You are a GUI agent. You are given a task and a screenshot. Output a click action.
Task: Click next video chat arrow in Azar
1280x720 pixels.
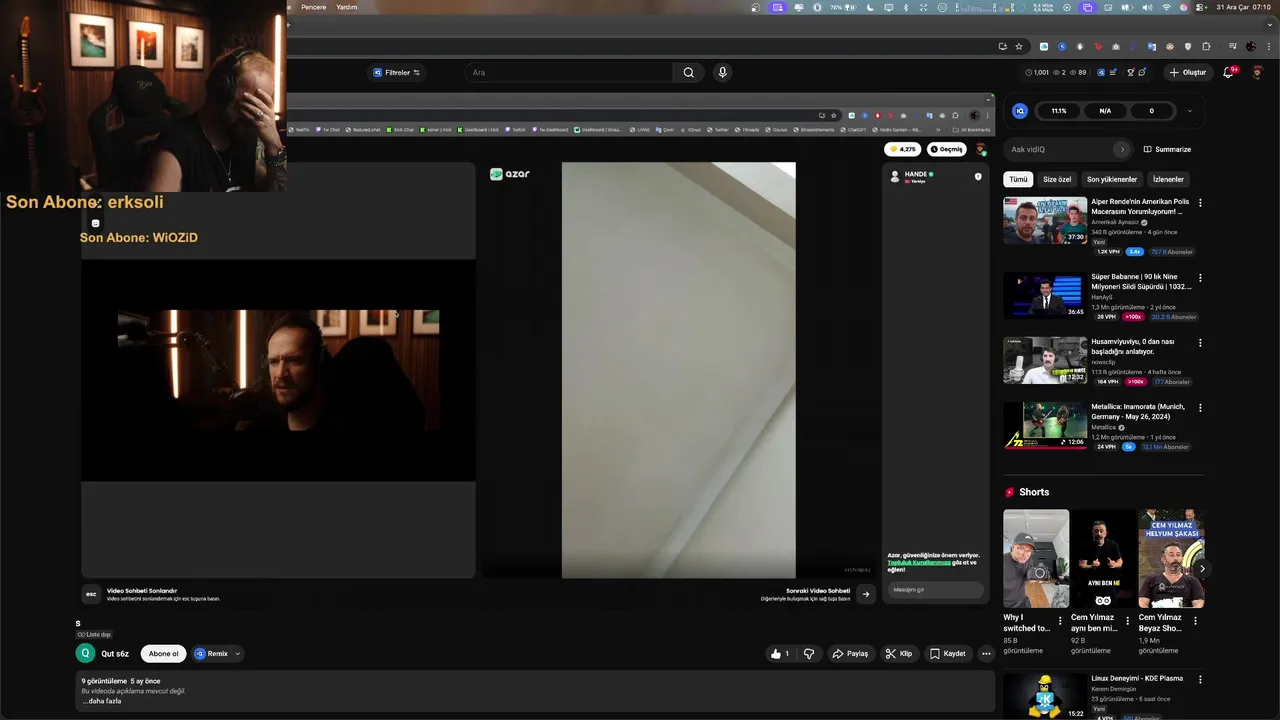pos(866,594)
